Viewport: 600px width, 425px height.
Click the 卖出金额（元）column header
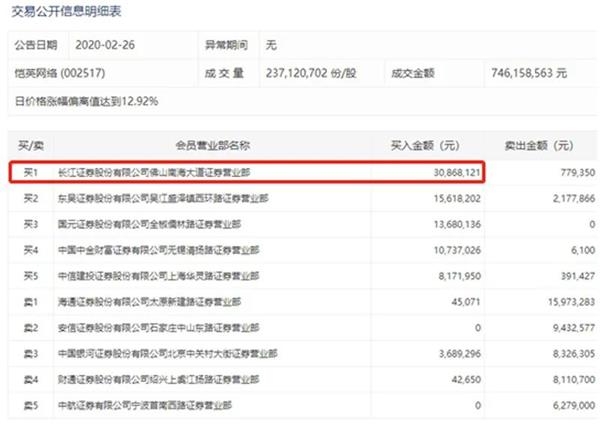click(539, 146)
